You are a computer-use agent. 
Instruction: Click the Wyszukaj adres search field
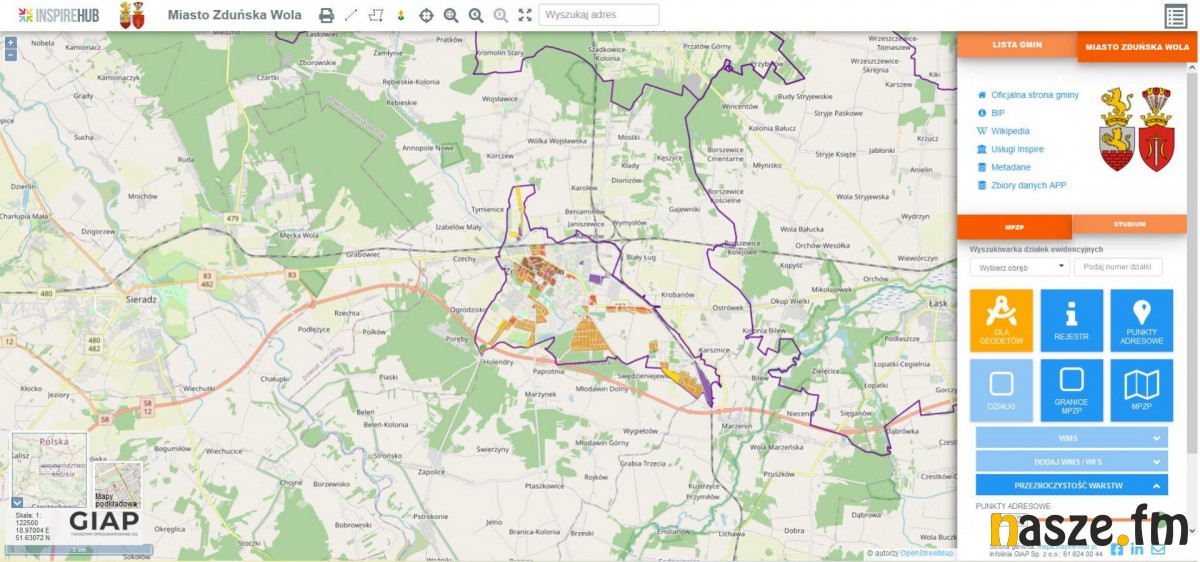[x=599, y=15]
